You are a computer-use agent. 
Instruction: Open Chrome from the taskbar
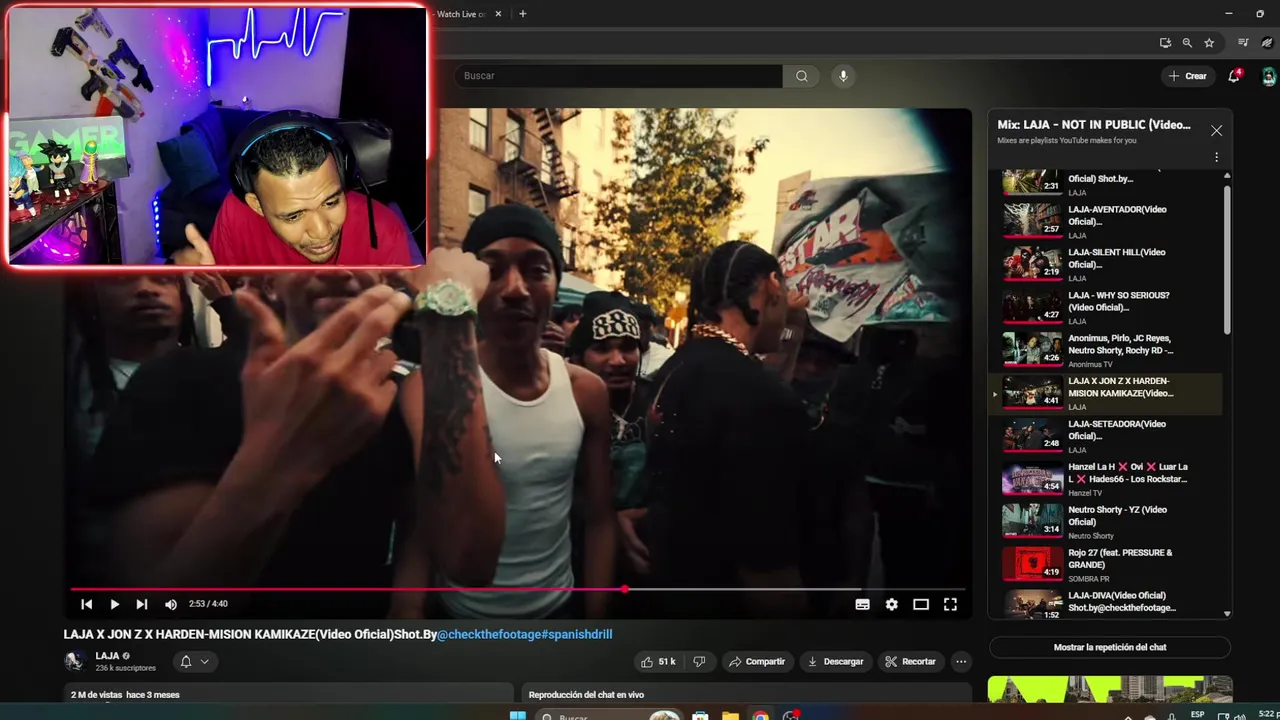pos(761,716)
